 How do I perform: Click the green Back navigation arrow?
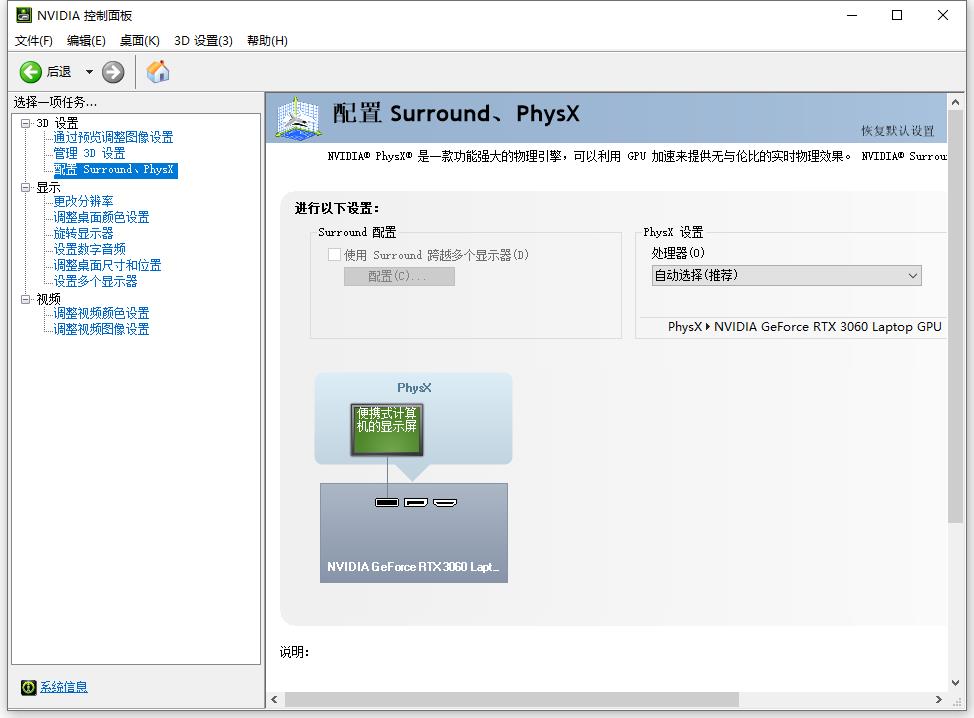point(30,71)
